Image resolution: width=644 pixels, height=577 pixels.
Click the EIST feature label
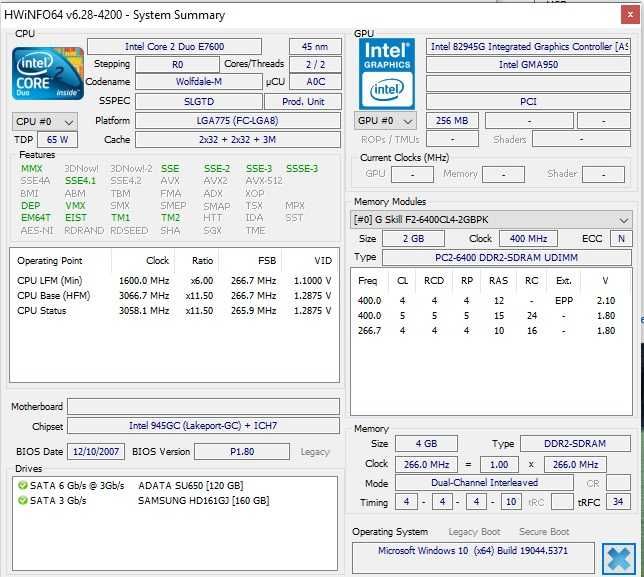[x=76, y=218]
